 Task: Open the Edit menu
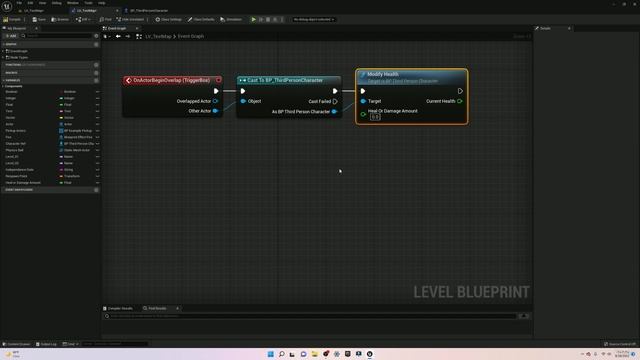pos(30,3)
